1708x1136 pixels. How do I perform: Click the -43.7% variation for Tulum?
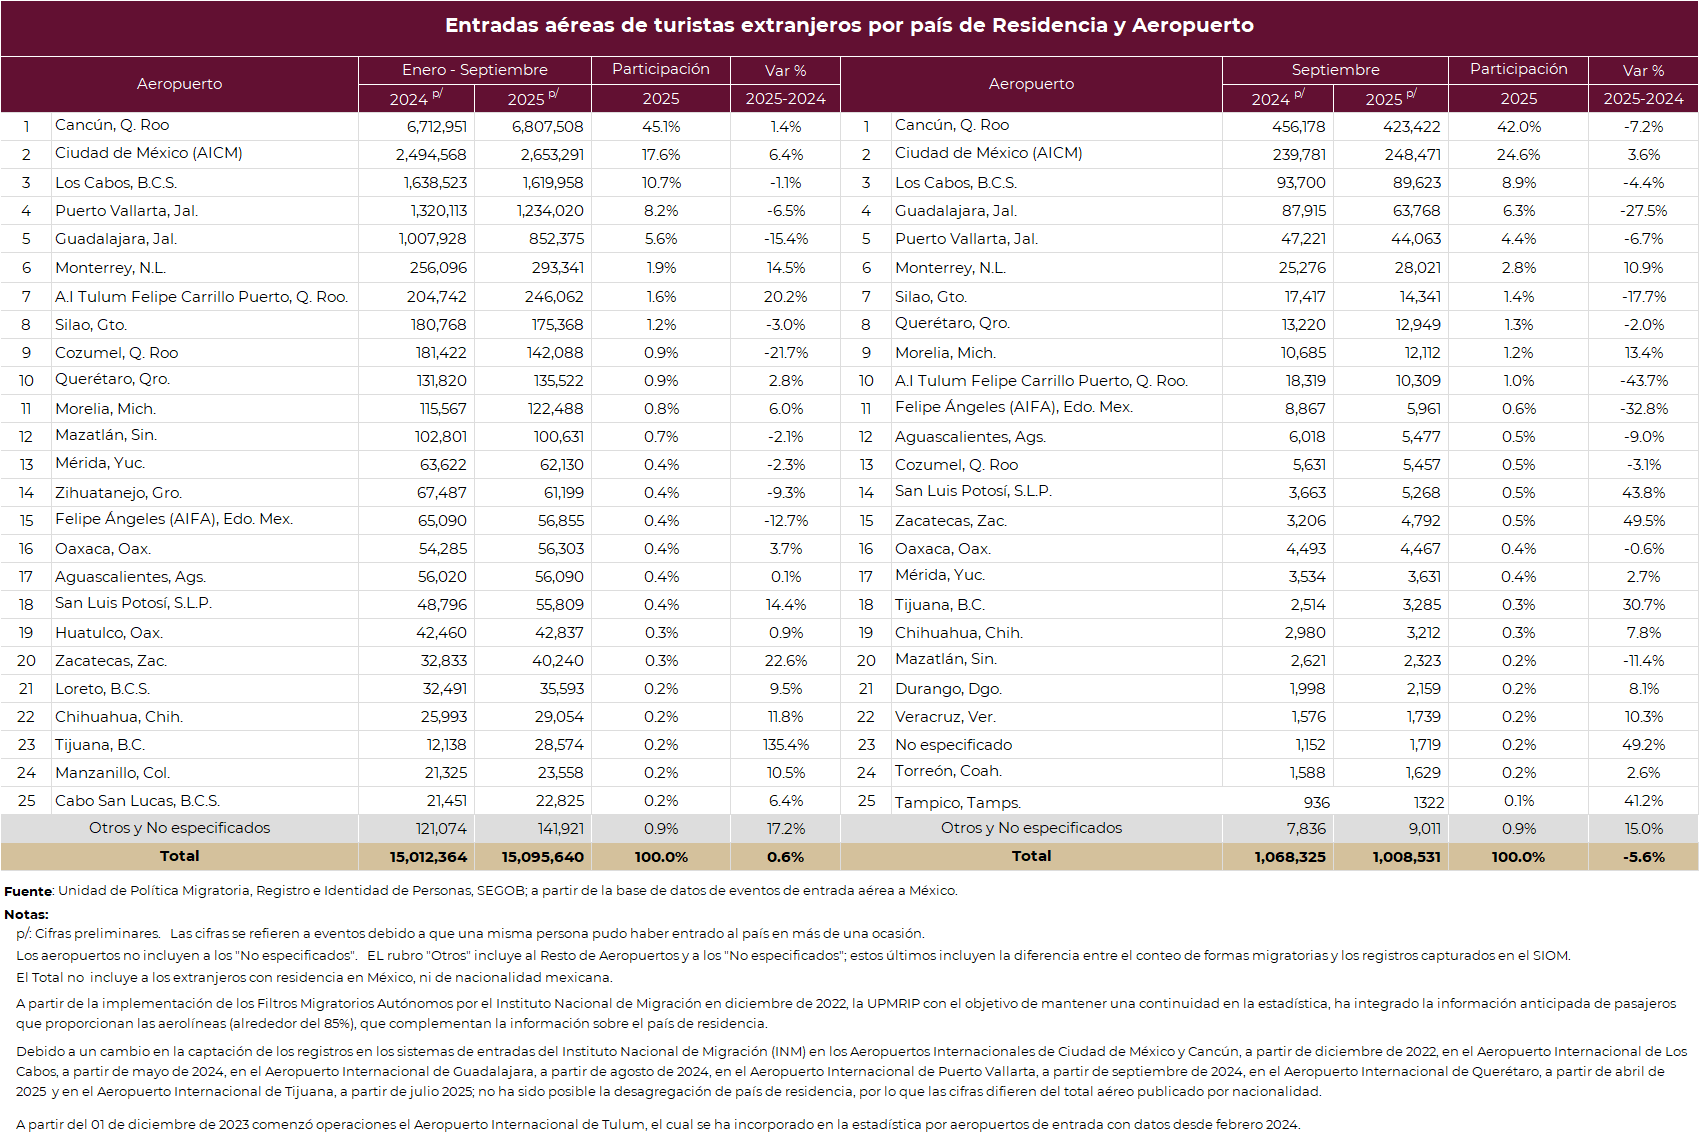click(x=1643, y=381)
